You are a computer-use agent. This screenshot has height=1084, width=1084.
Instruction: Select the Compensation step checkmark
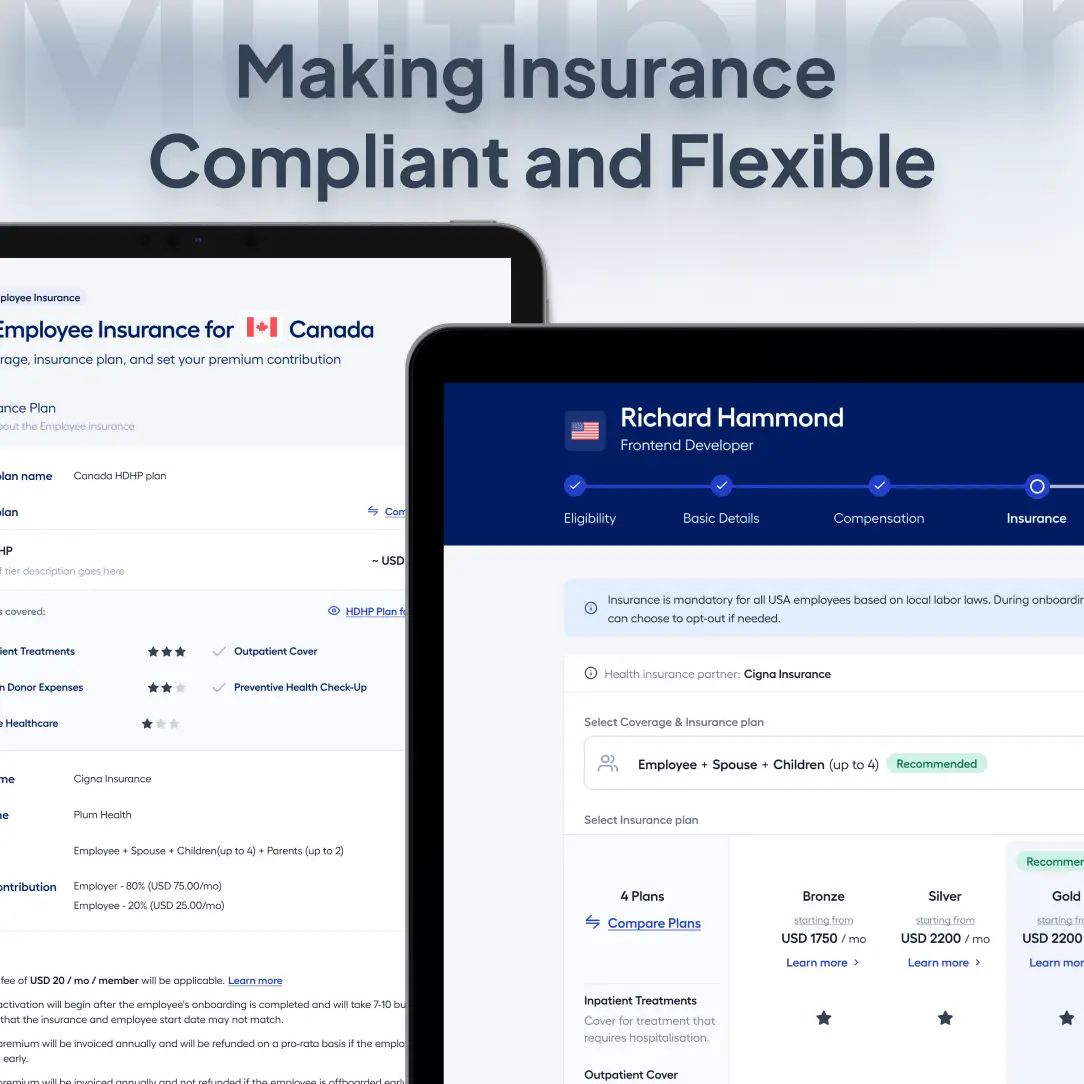(879, 486)
